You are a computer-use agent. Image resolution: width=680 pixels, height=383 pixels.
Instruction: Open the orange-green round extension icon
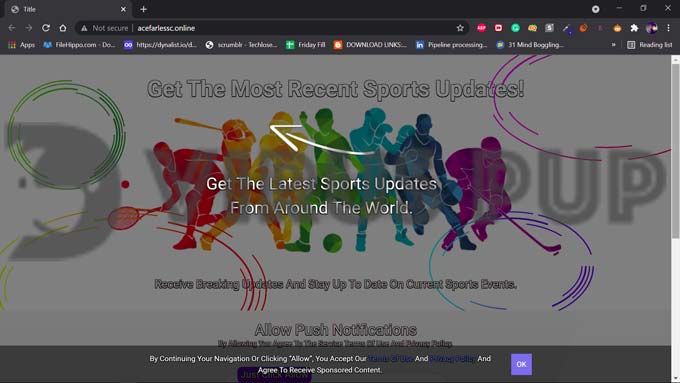coord(532,28)
